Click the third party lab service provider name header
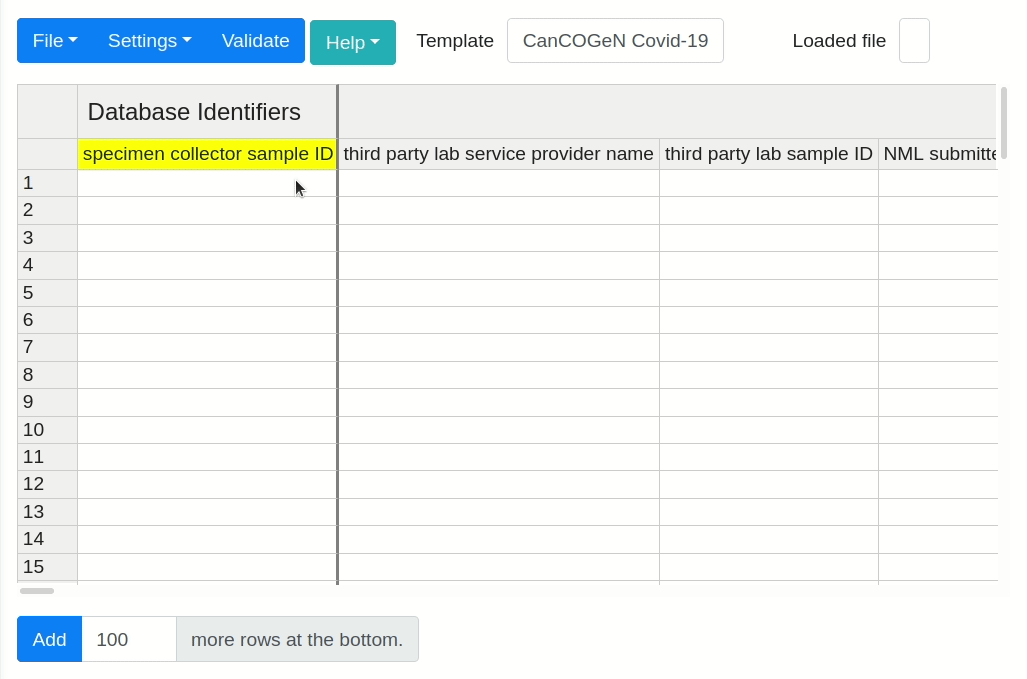The width and height of the screenshot is (1027, 679). click(498, 154)
